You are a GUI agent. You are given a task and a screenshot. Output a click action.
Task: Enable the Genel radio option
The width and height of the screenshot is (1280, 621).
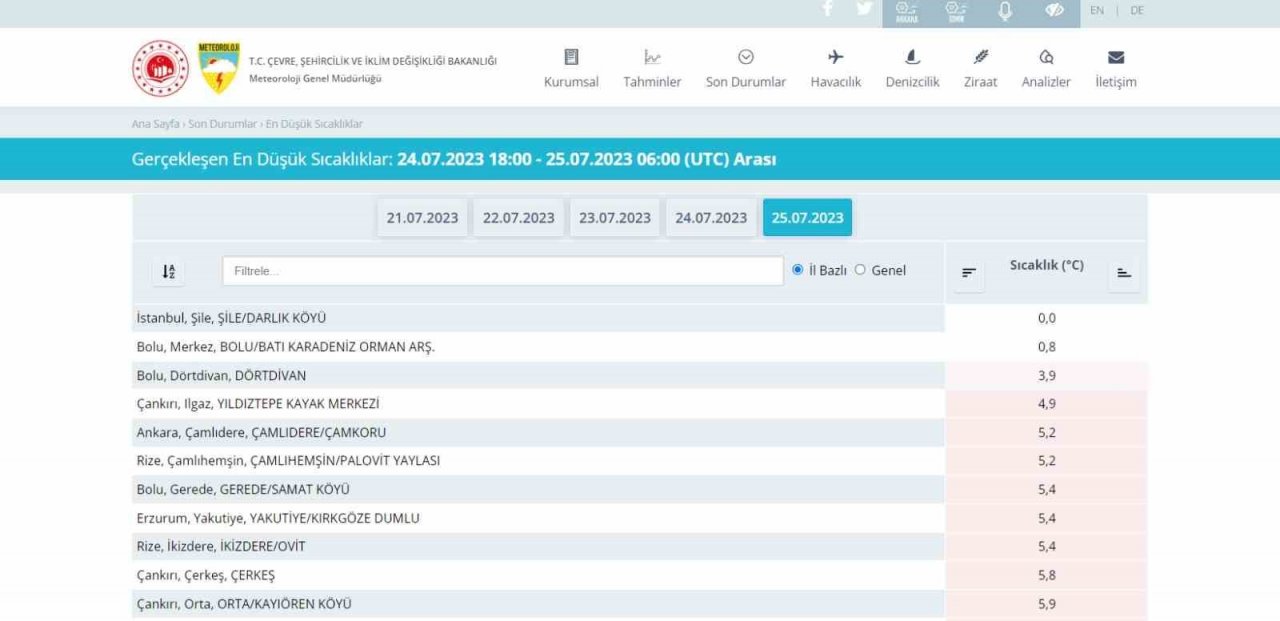point(859,270)
